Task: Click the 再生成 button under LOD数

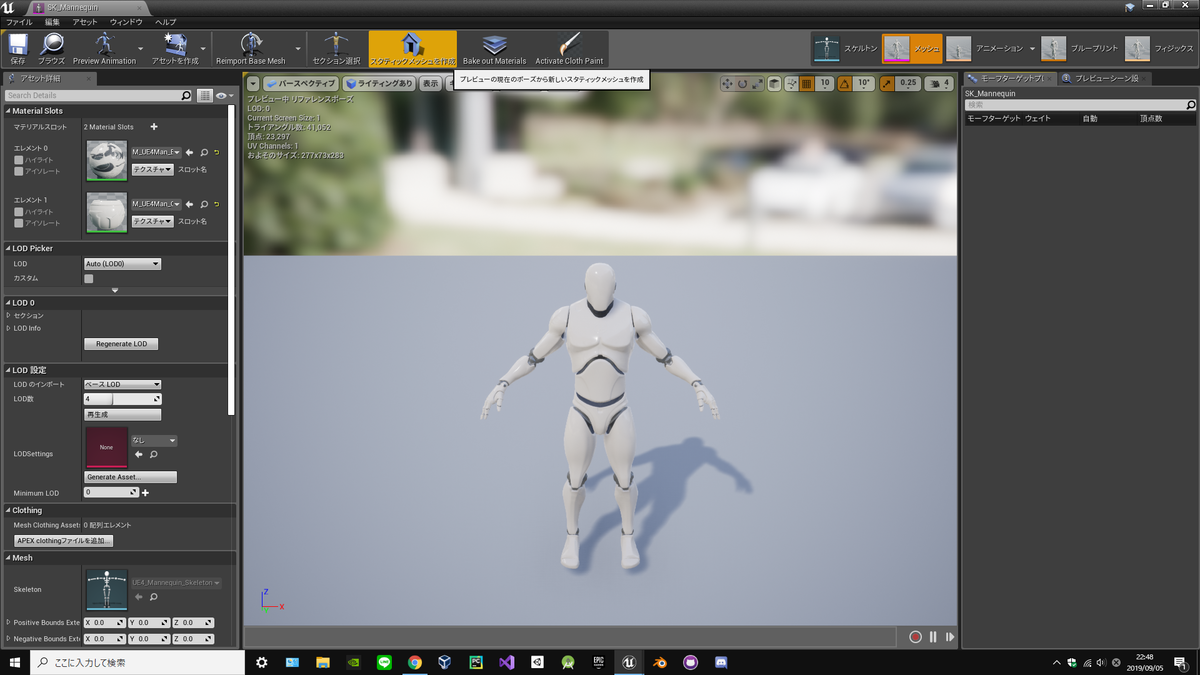Action: 122,414
